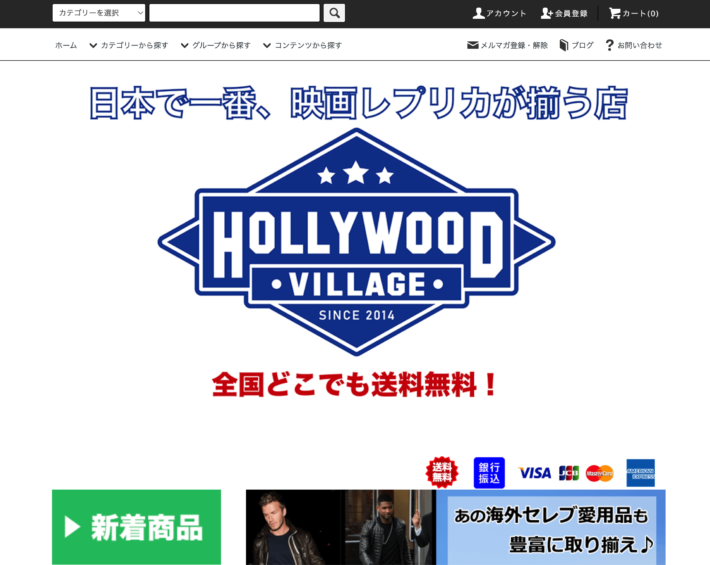
Task: Open the shopping cart icon
Action: (614, 13)
